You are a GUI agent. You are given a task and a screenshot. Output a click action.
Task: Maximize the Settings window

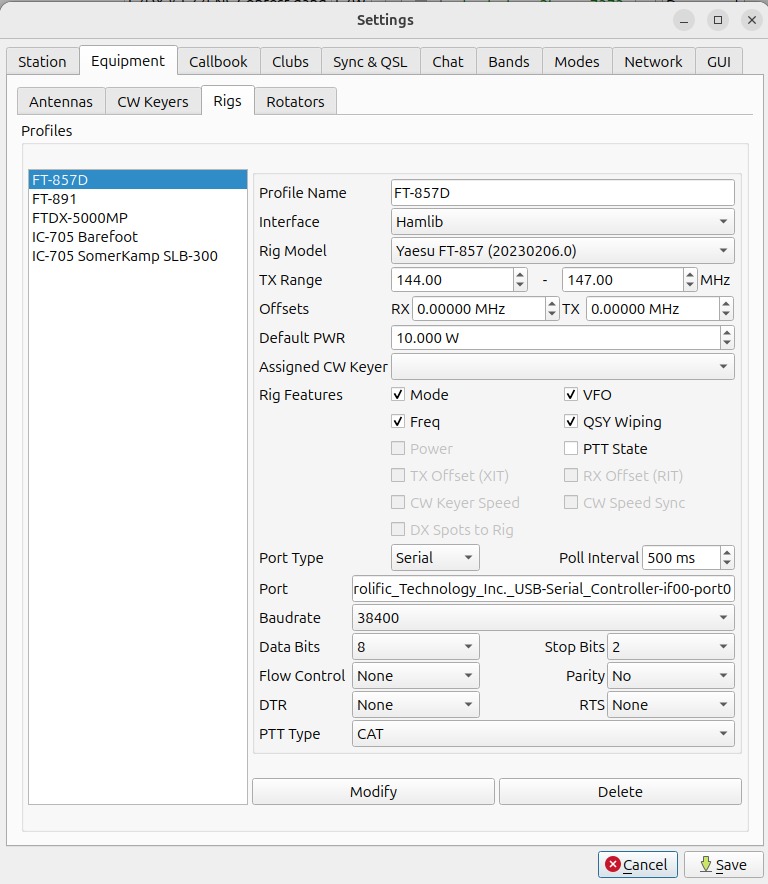(717, 20)
